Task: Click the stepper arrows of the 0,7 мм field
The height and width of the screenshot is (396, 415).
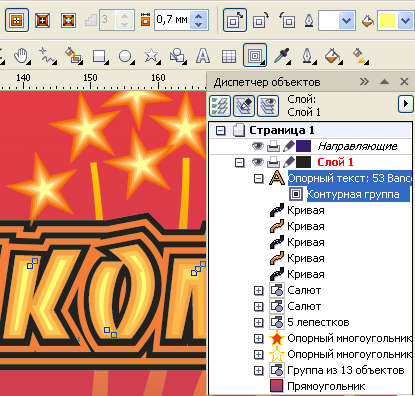Action: [199, 20]
